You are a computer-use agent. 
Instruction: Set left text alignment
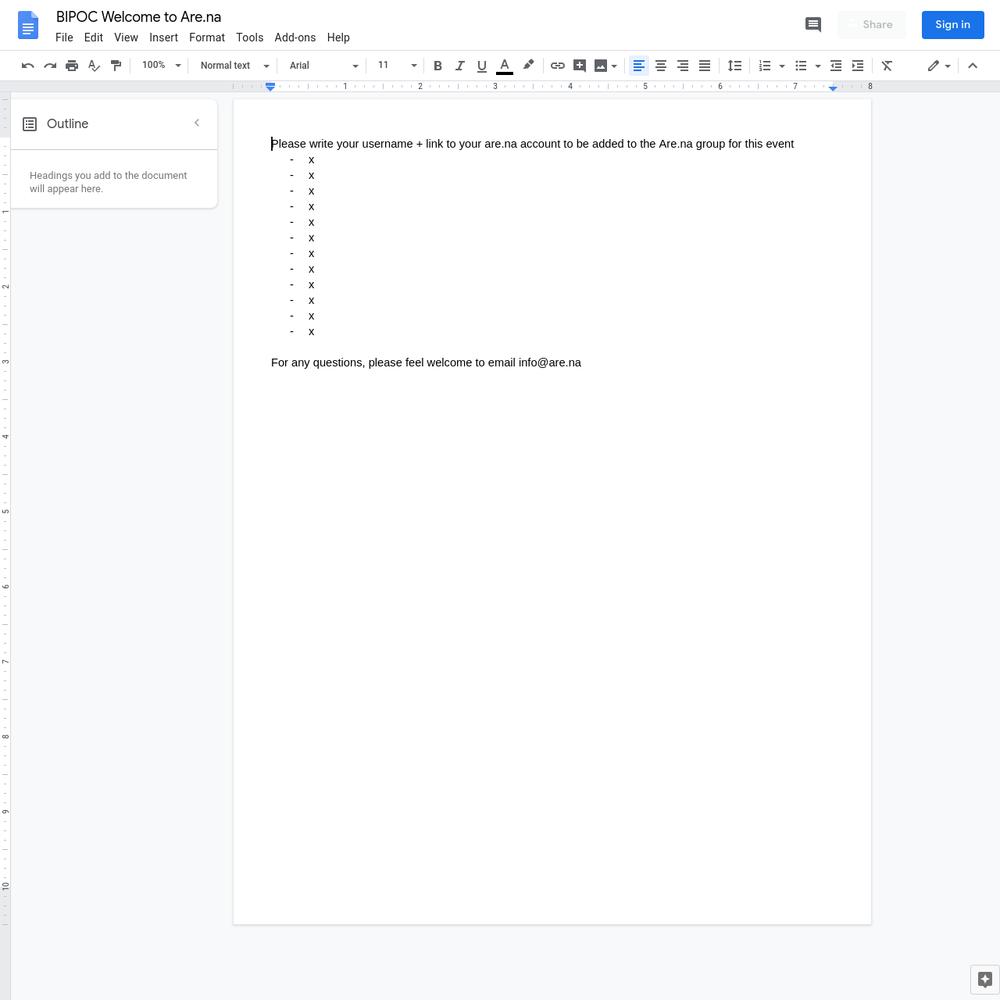638,66
